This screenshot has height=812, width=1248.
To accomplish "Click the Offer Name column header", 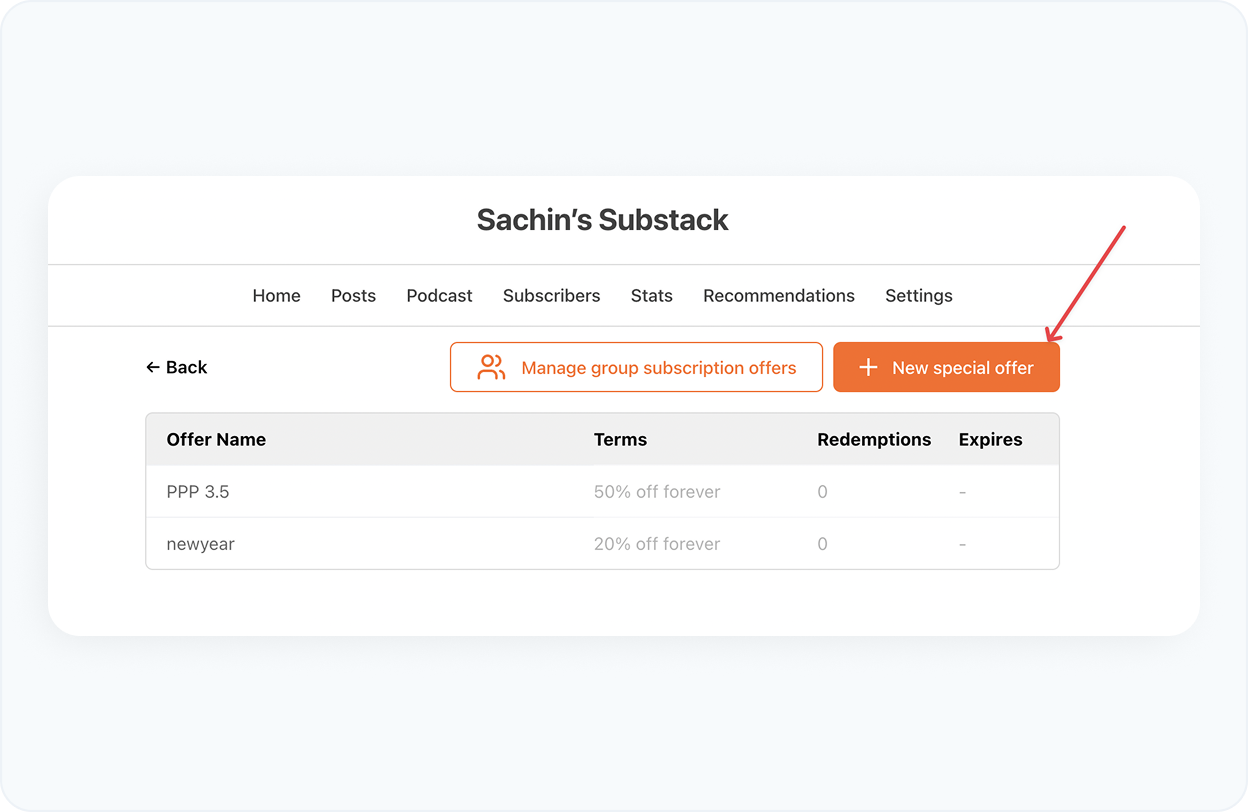I will tap(216, 439).
